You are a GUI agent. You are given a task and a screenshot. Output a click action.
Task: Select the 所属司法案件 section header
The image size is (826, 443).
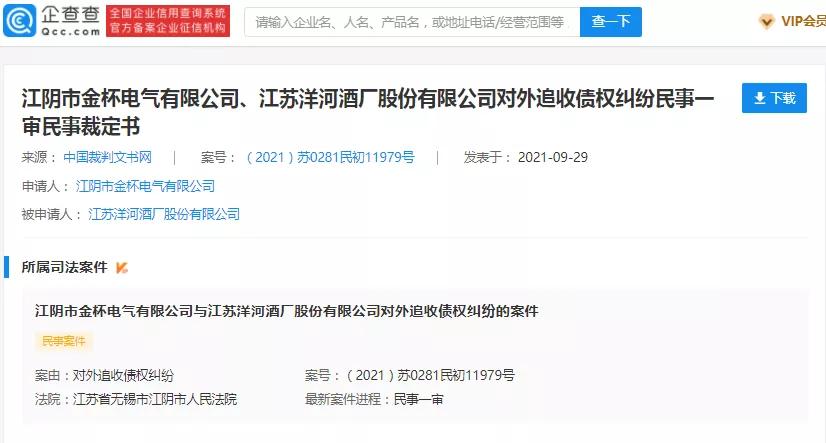coord(64,268)
